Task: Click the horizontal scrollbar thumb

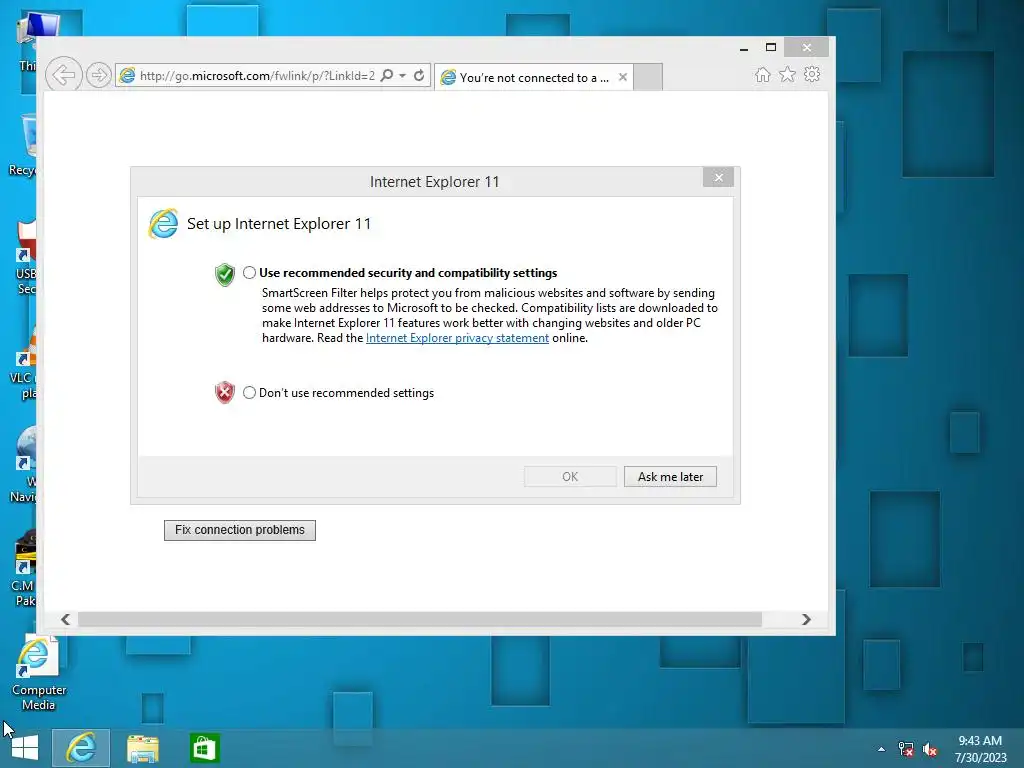Action: [420, 619]
